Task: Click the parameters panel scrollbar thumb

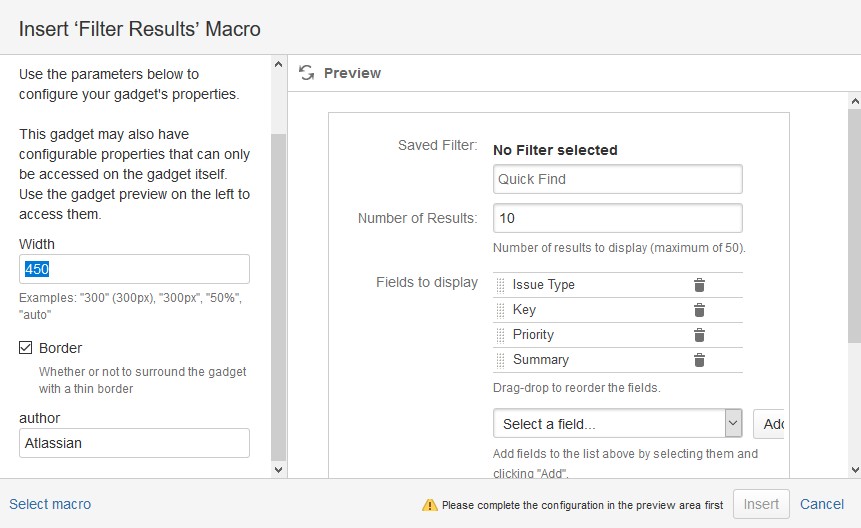Action: [278, 297]
